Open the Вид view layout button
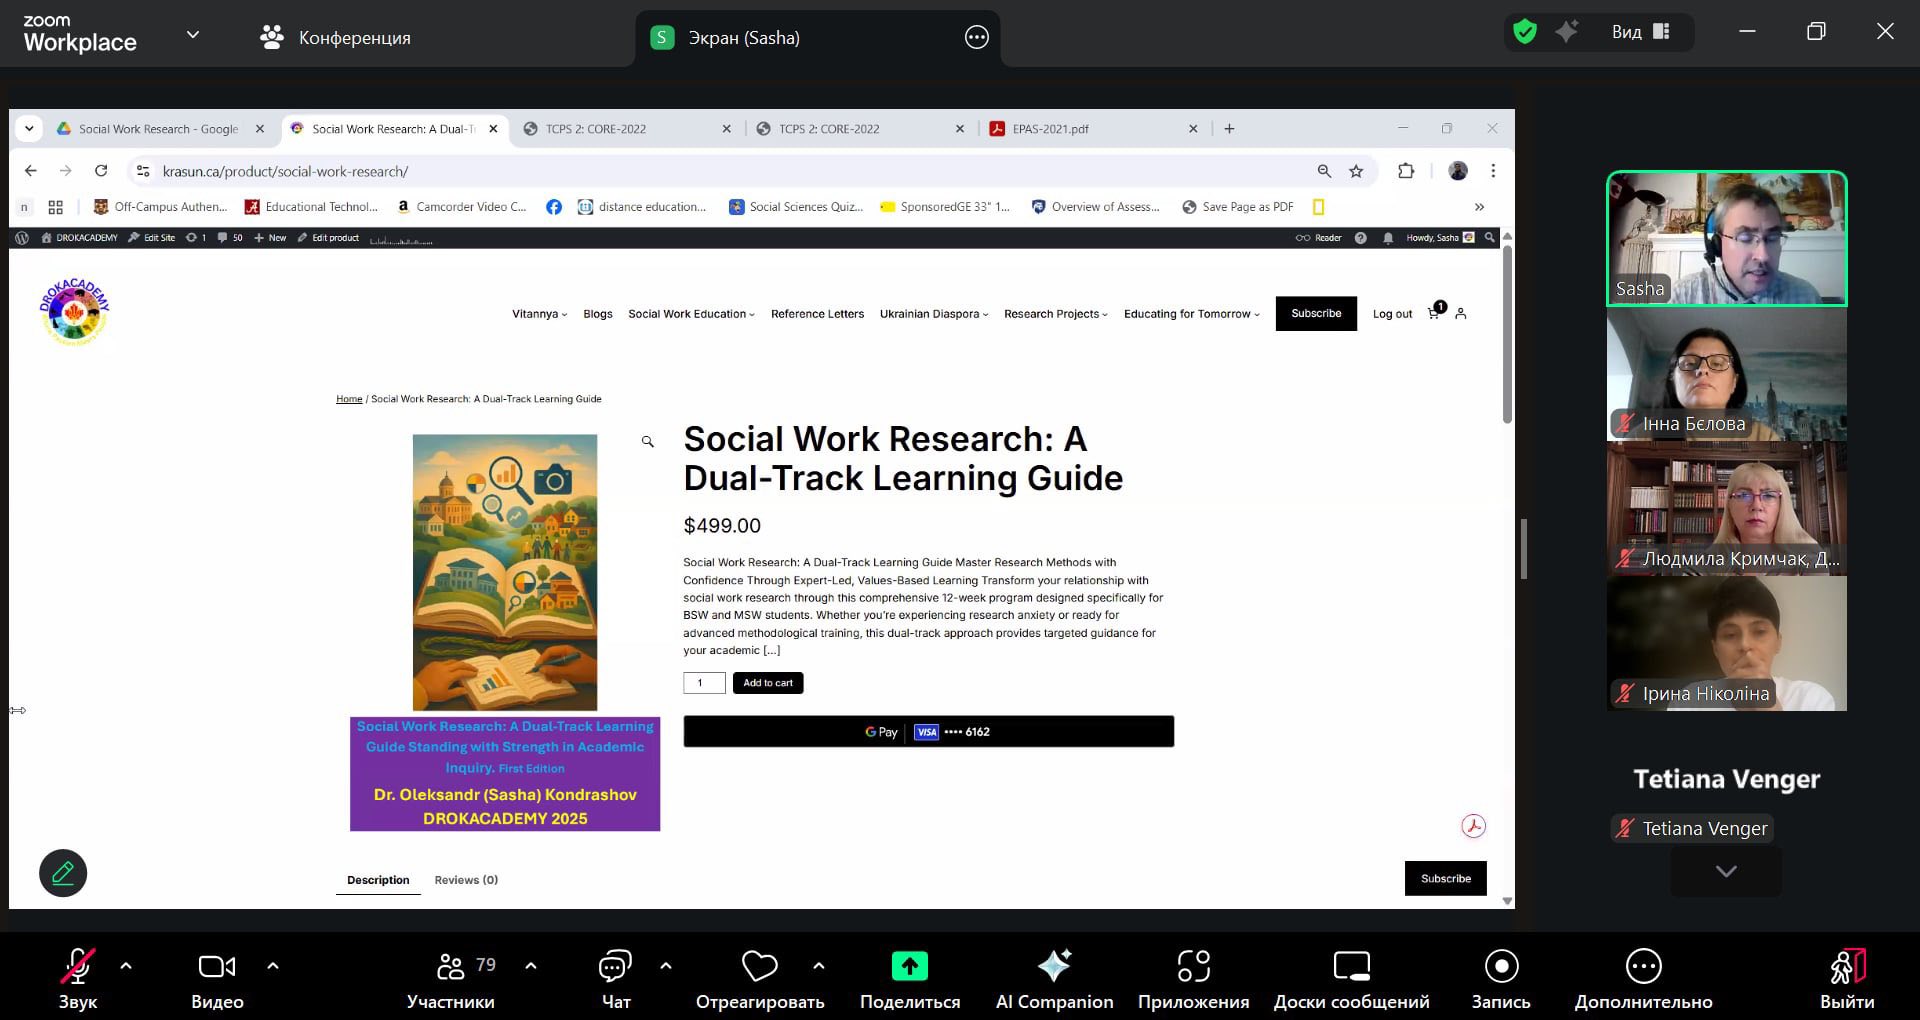Screen dimensions: 1920x1020 (1640, 32)
